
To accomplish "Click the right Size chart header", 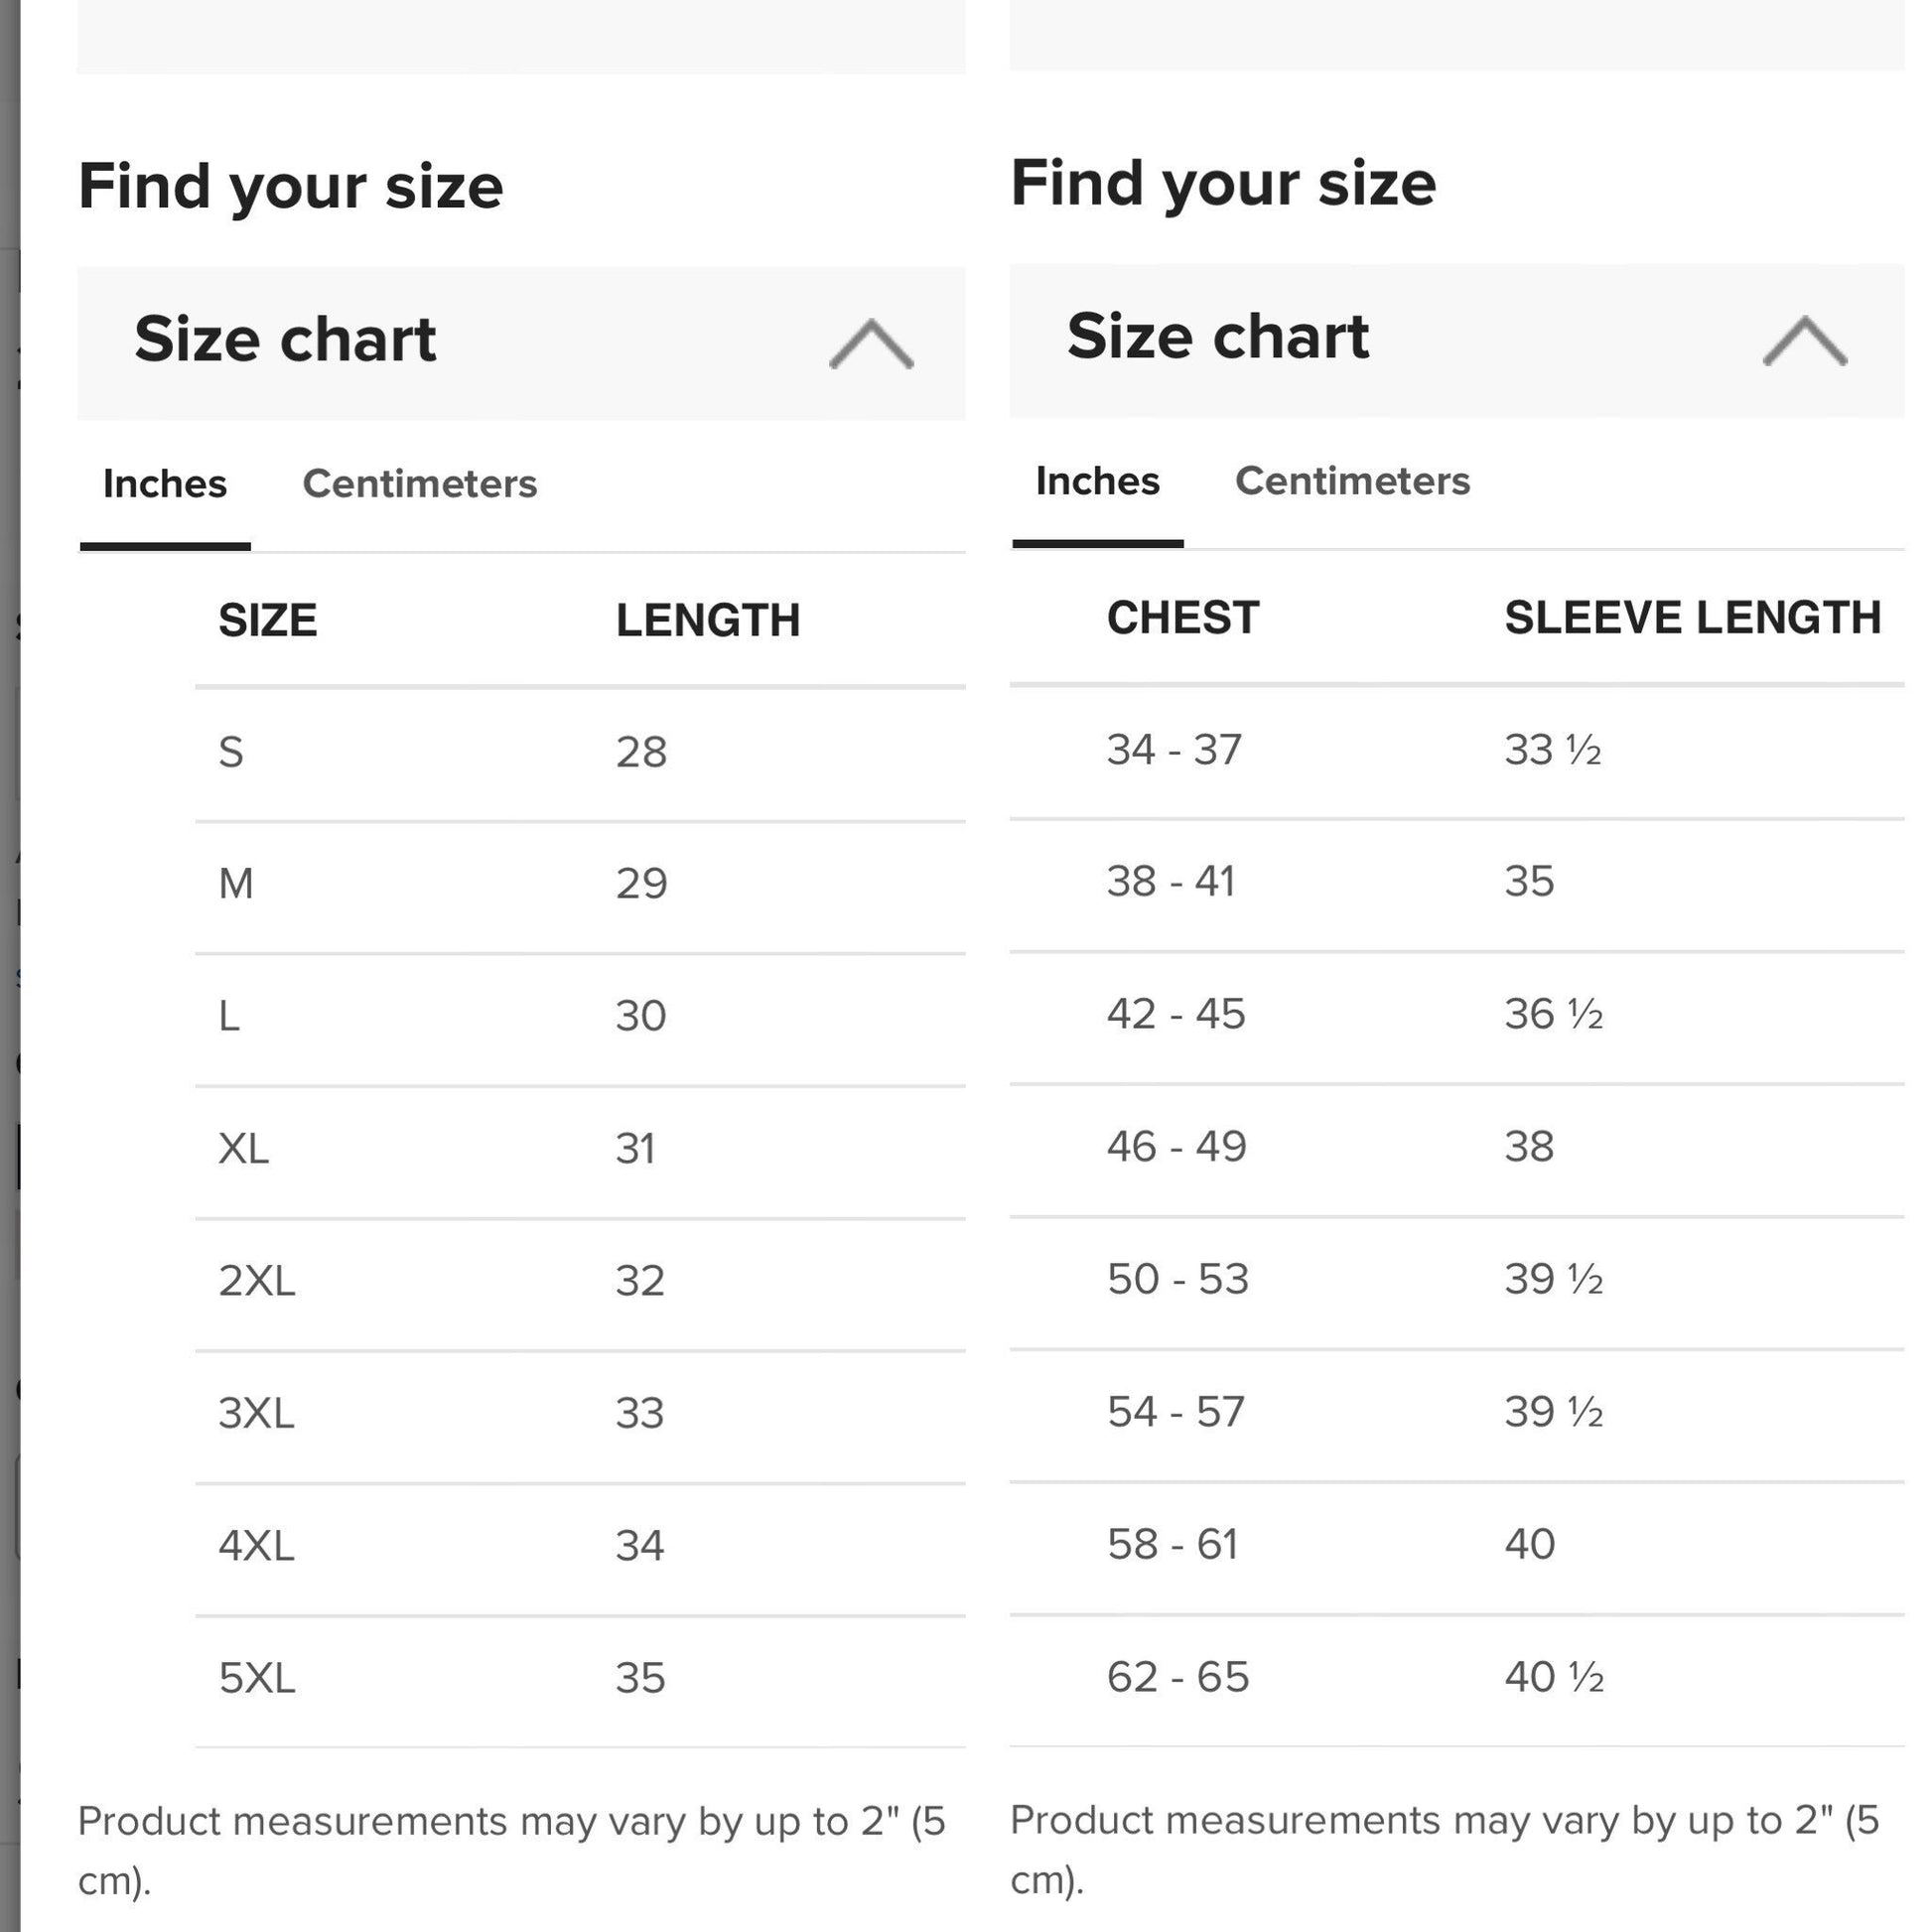I will click(1456, 340).
